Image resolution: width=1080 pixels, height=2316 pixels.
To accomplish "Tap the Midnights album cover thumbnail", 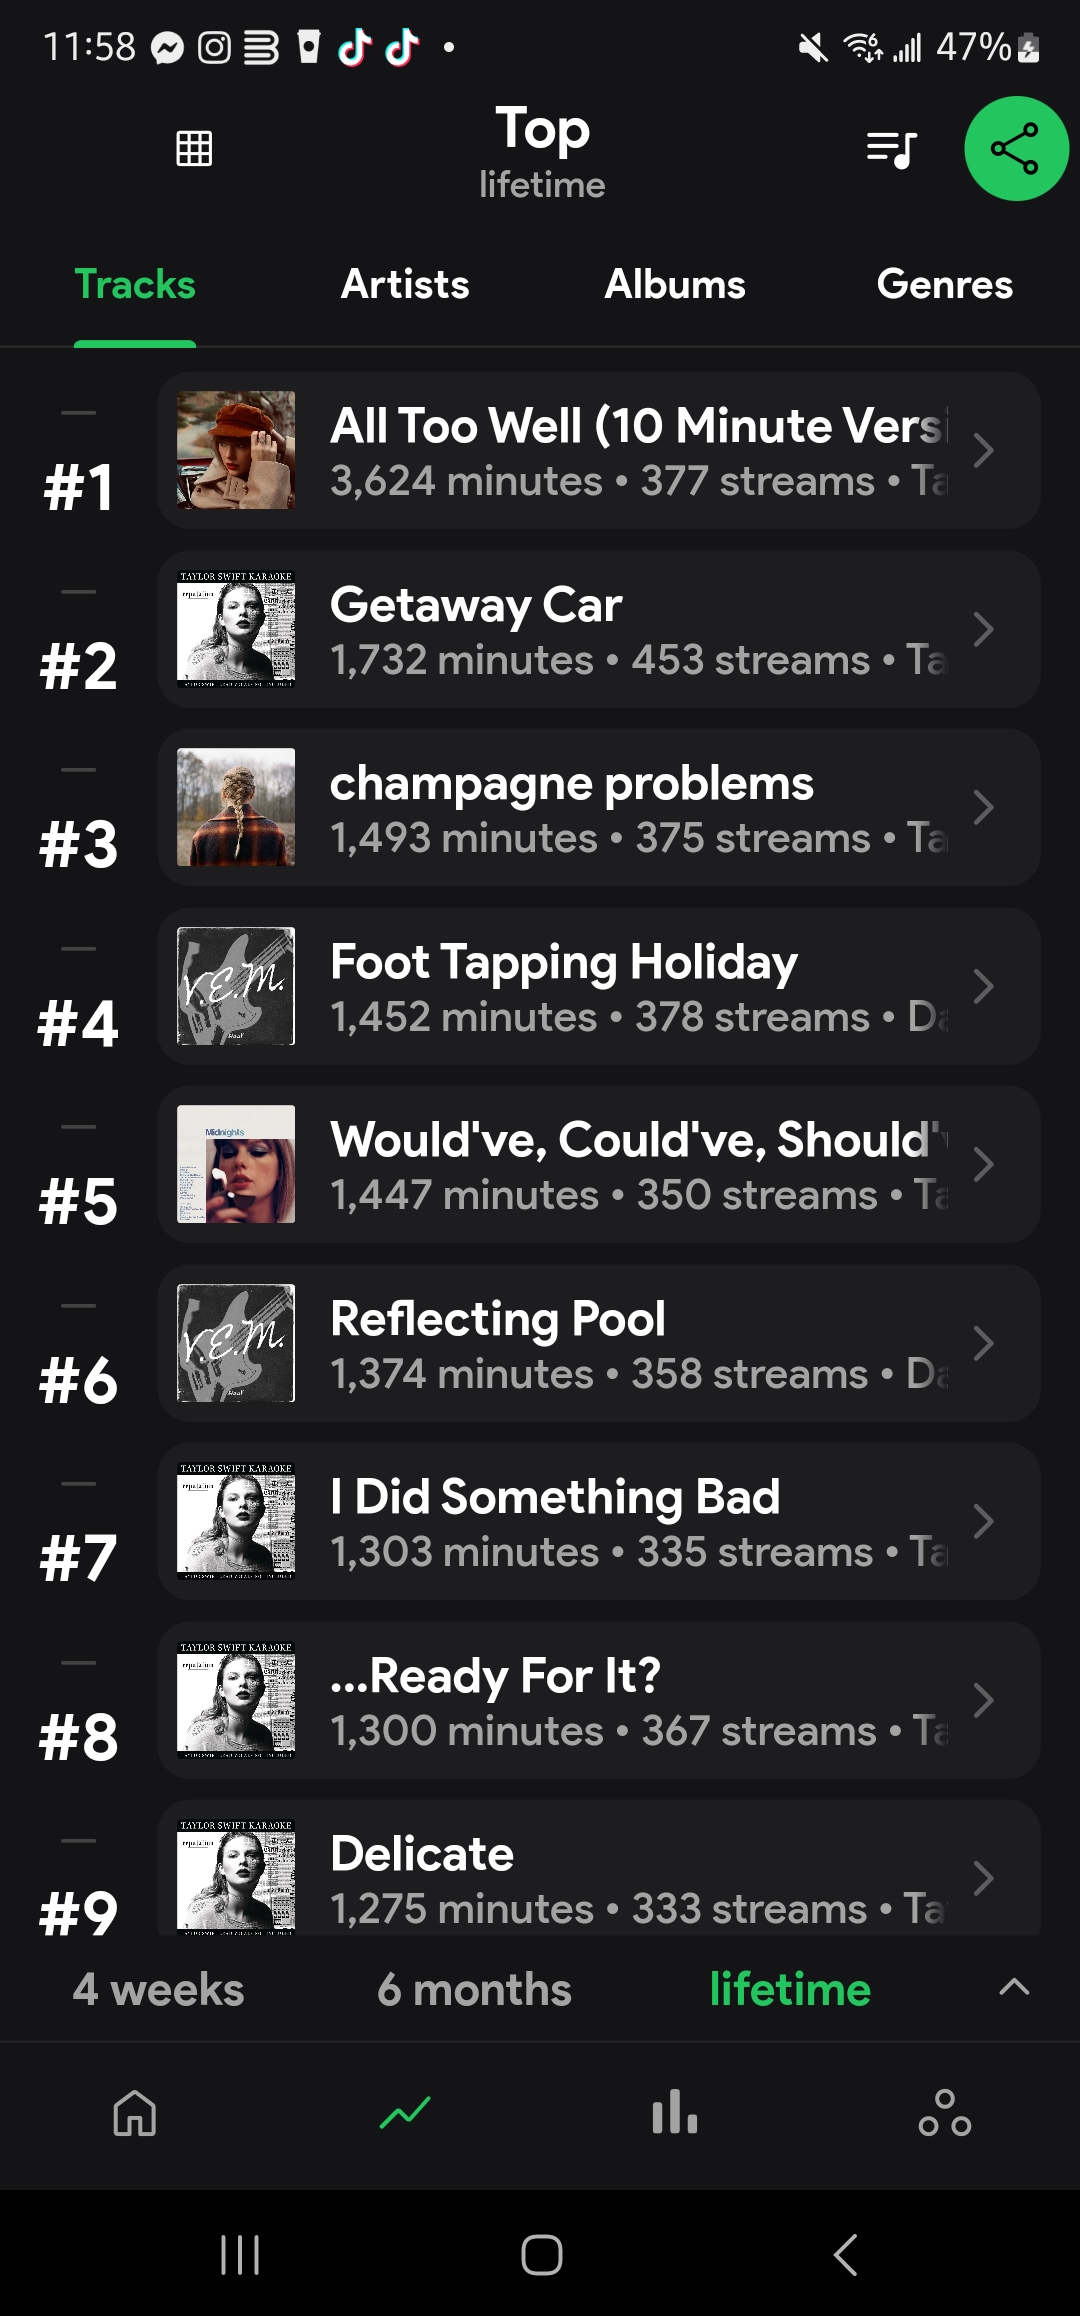I will [236, 1164].
